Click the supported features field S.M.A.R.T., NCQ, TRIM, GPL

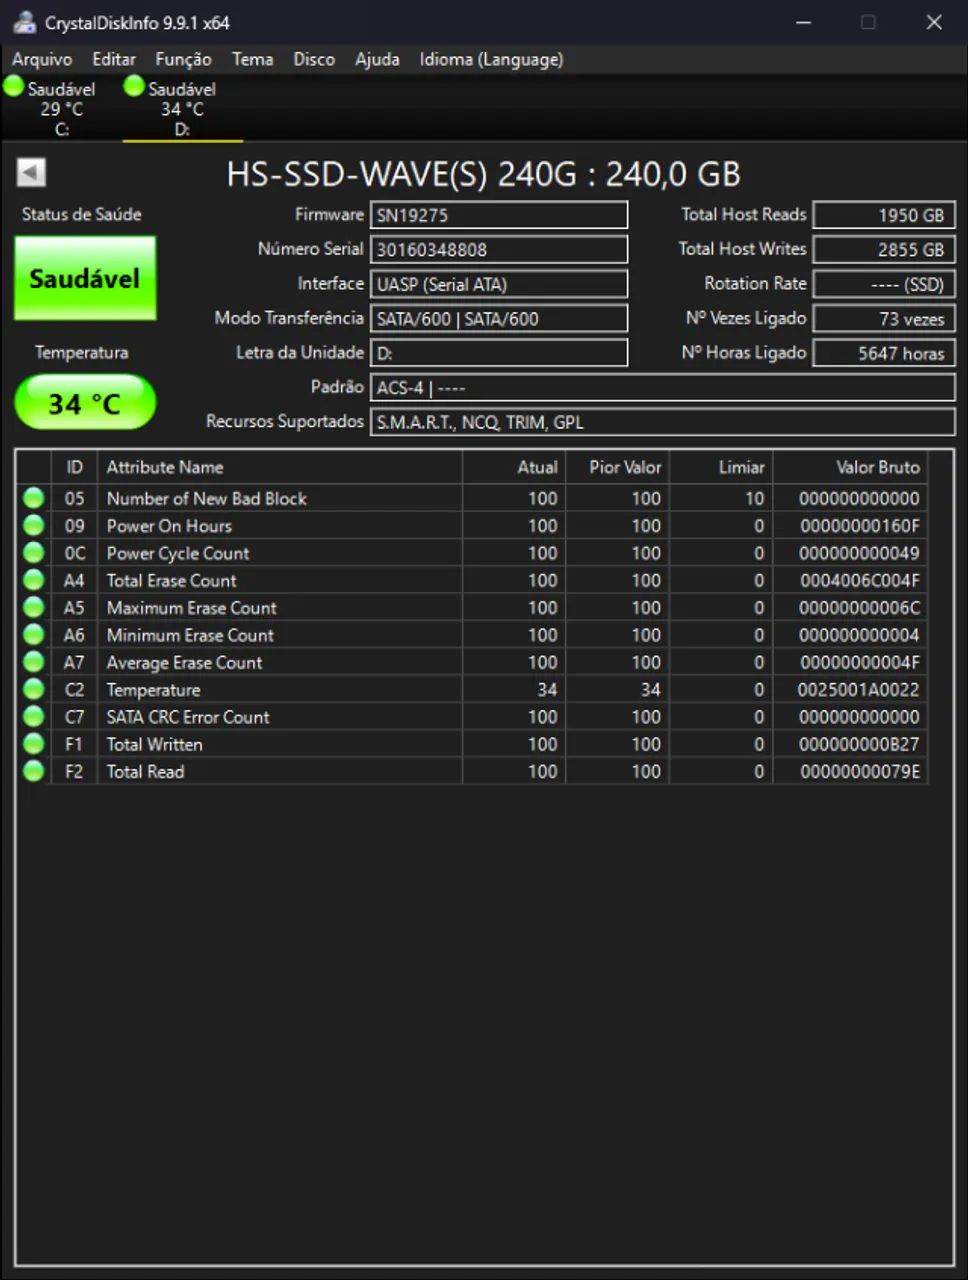pyautogui.click(x=663, y=422)
